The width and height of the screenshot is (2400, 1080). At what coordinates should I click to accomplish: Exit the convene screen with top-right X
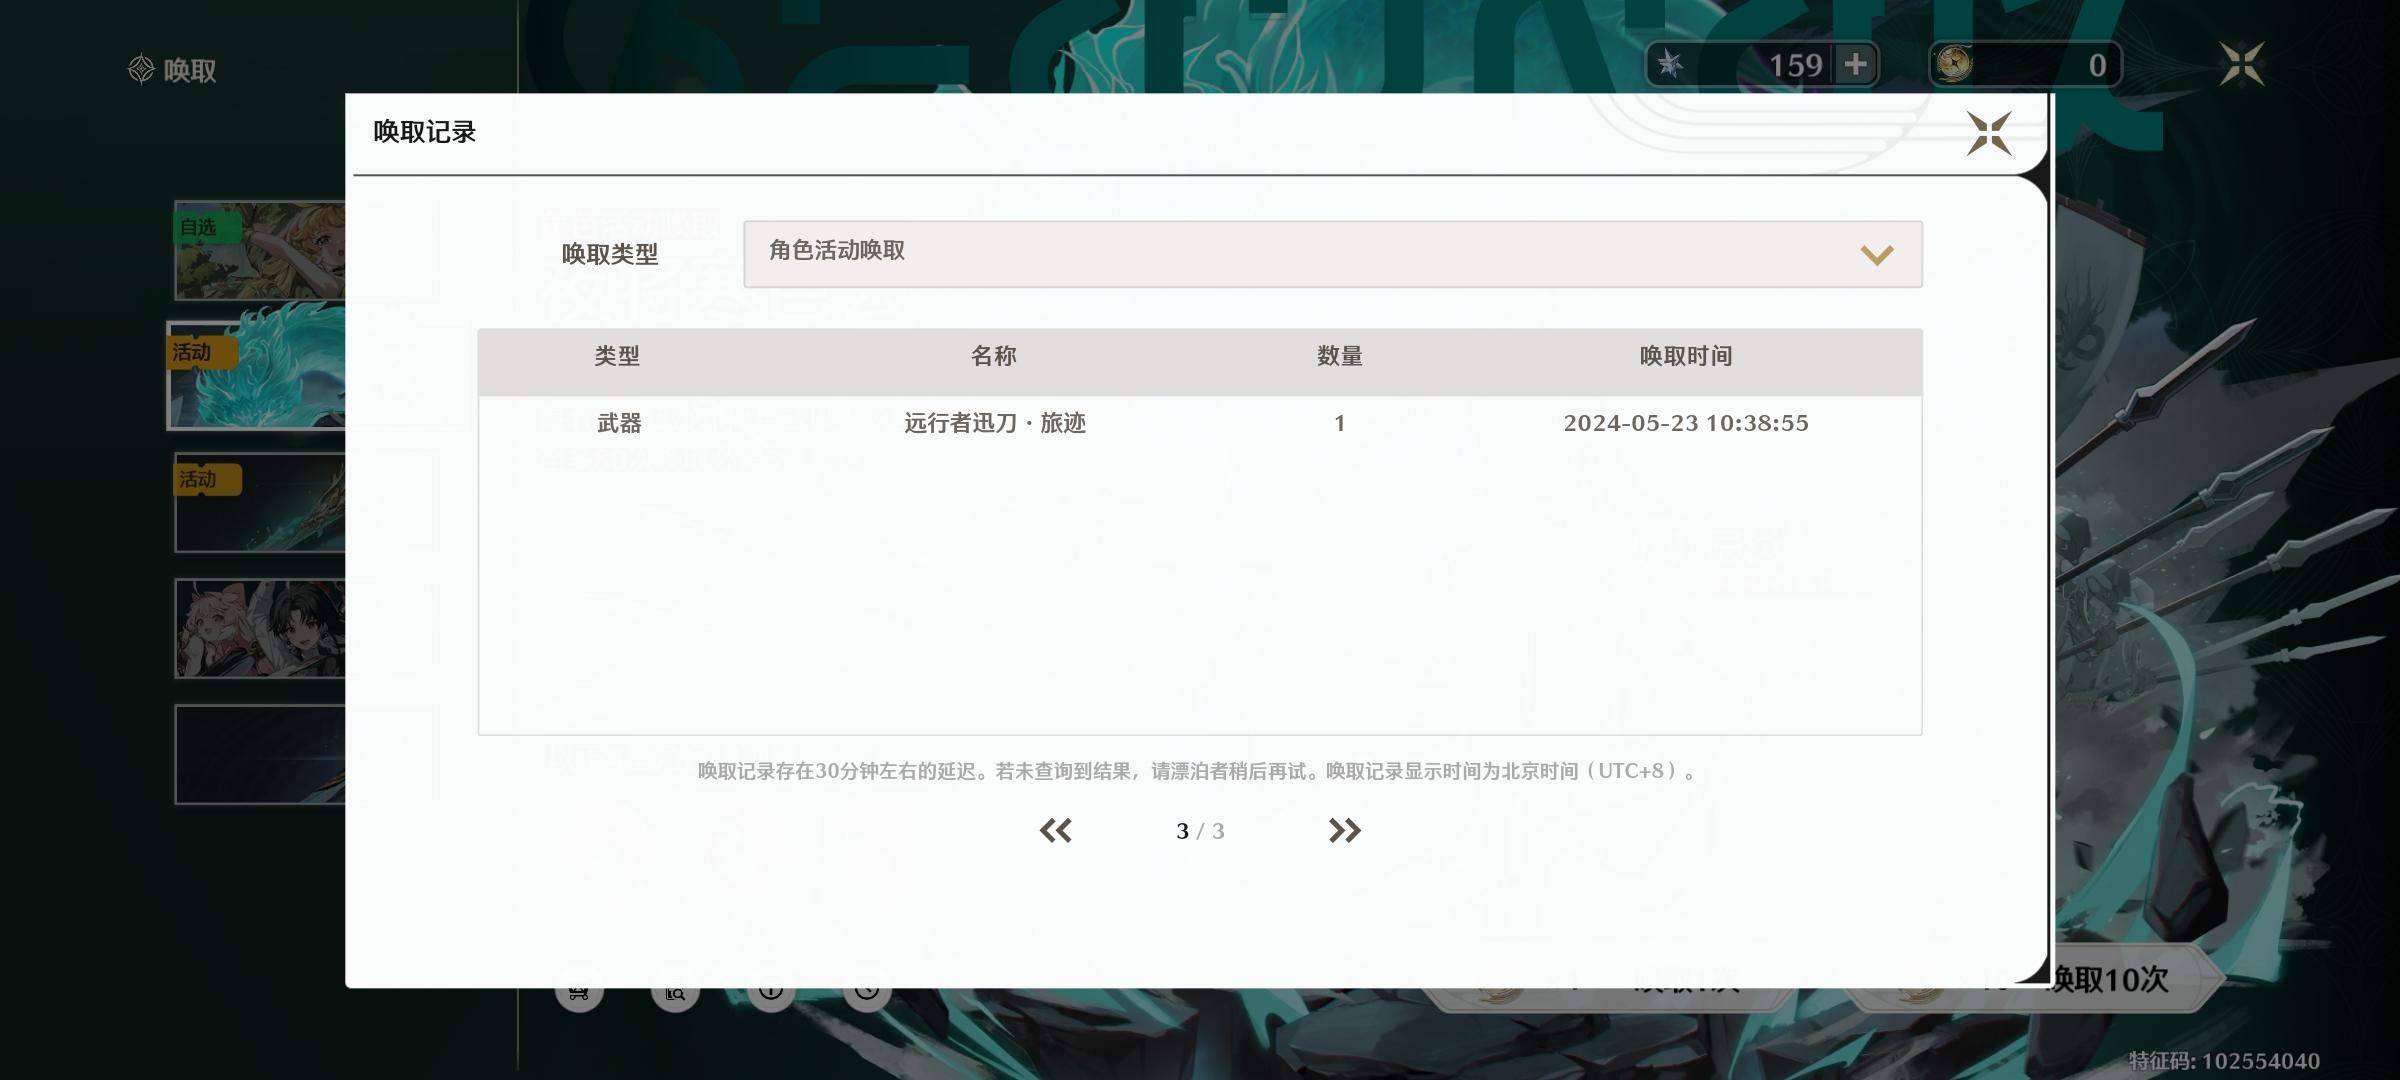[2241, 64]
